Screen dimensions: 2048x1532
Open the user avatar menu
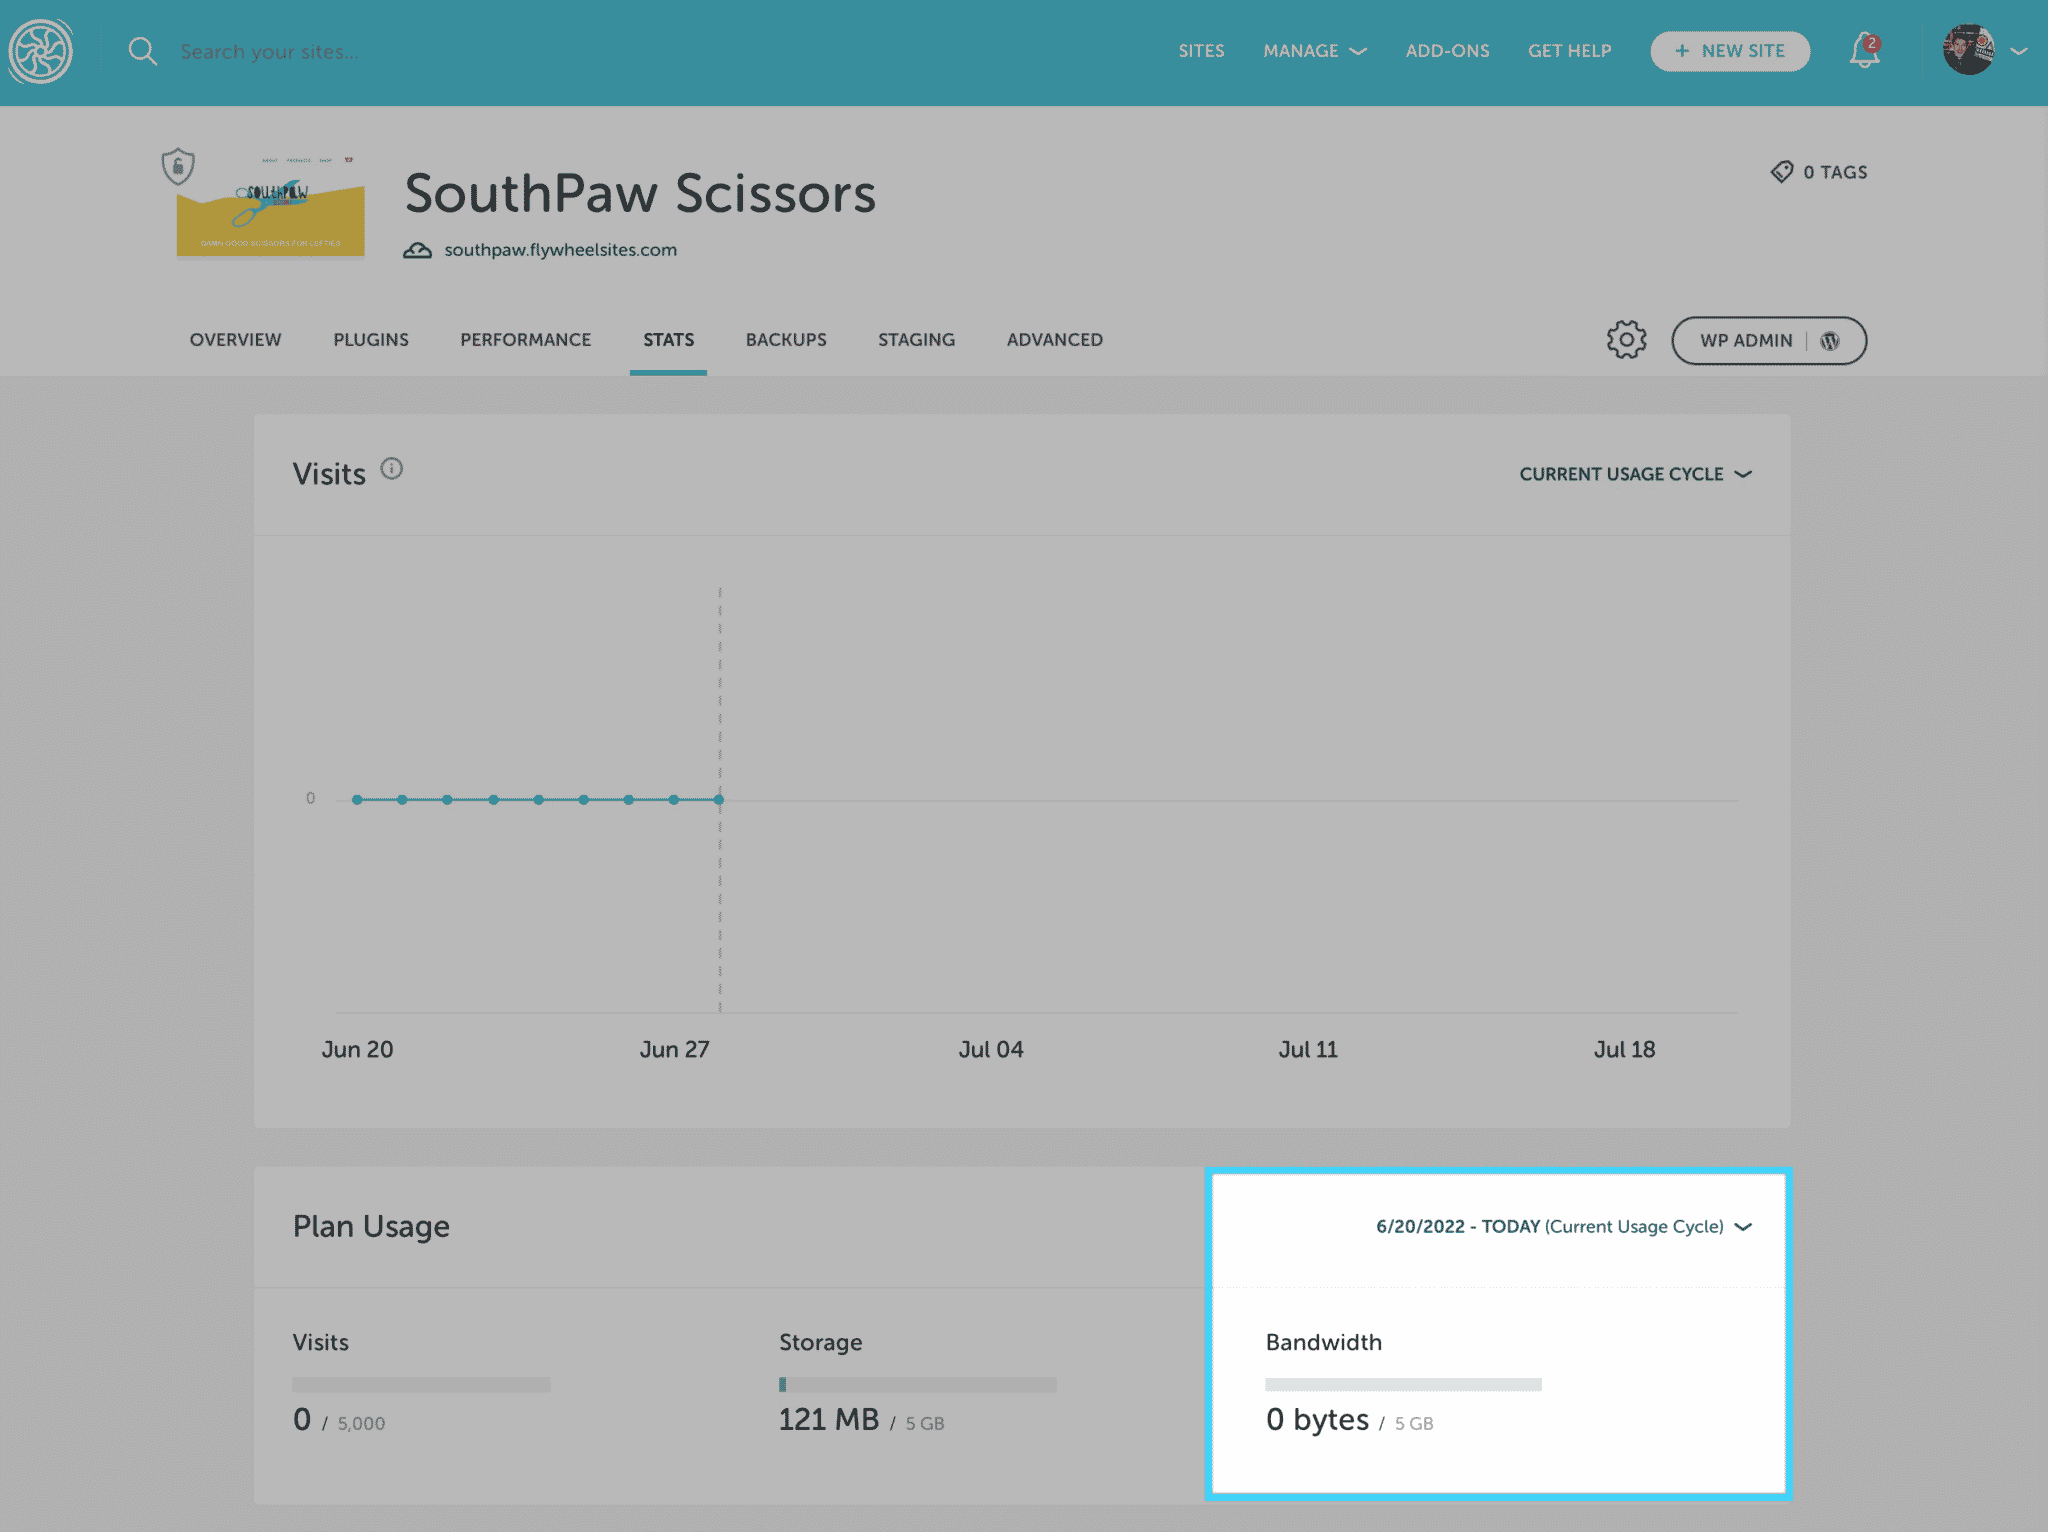click(x=1968, y=50)
